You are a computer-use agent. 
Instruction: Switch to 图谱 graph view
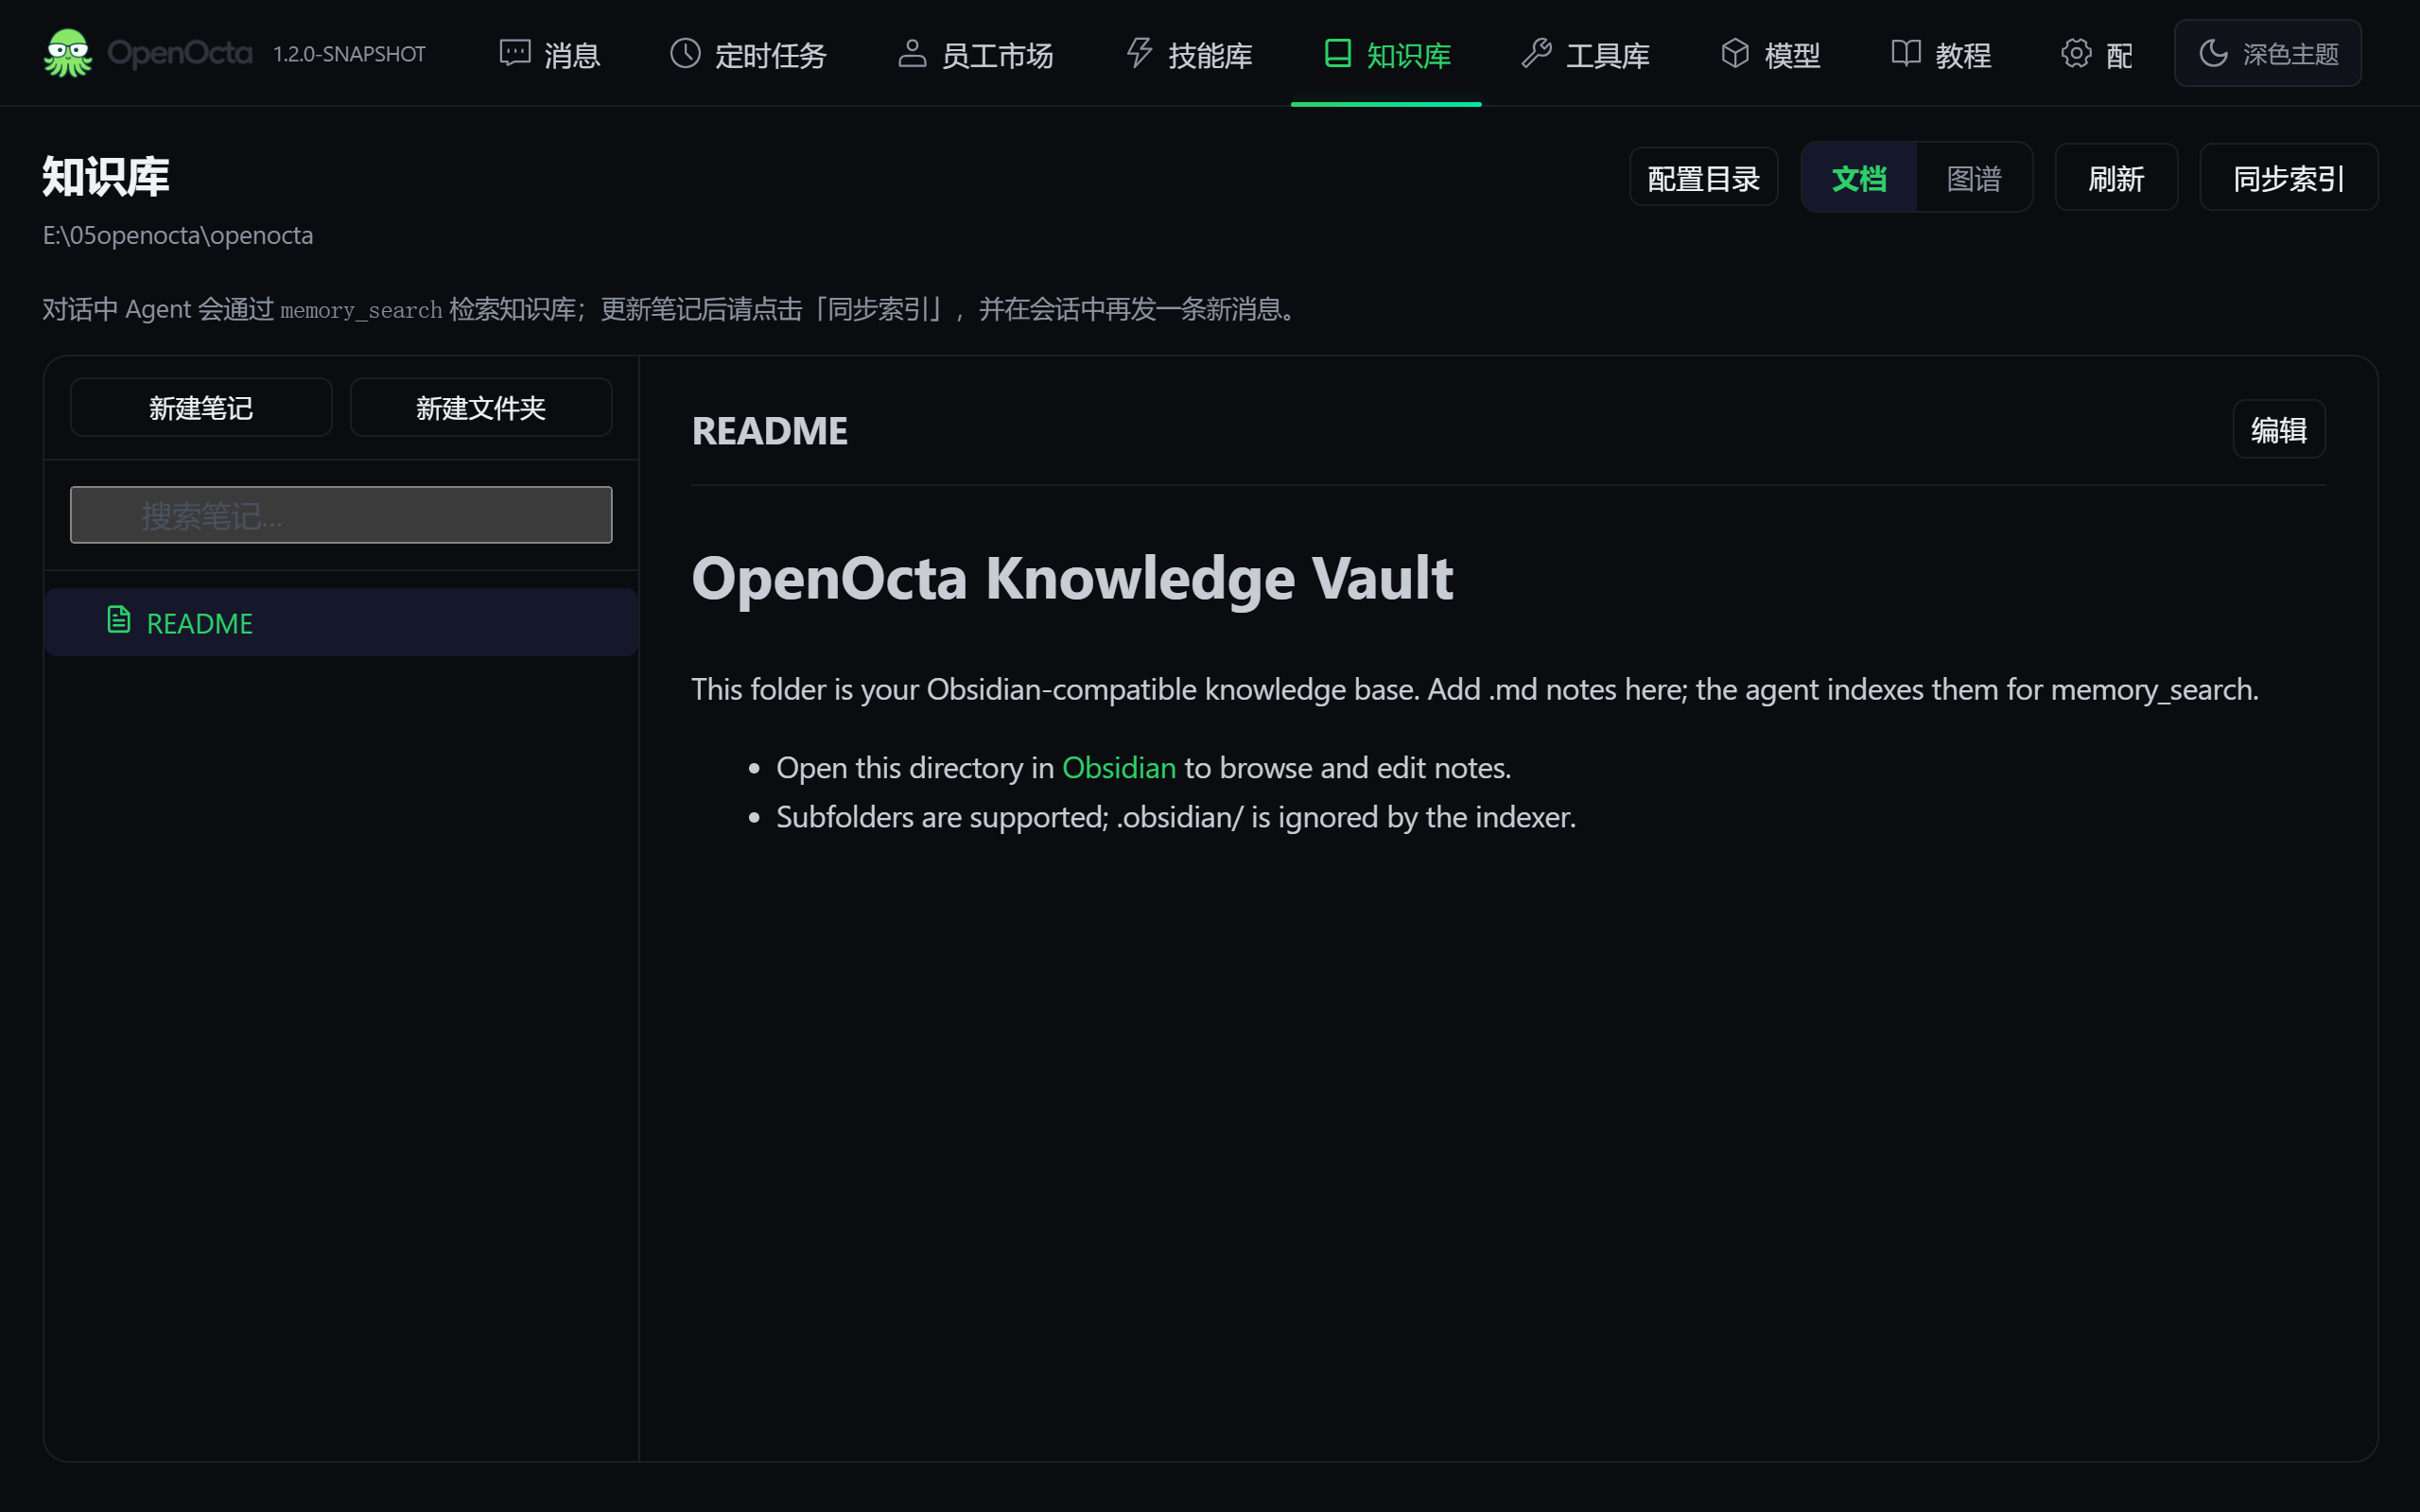[x=1974, y=178]
